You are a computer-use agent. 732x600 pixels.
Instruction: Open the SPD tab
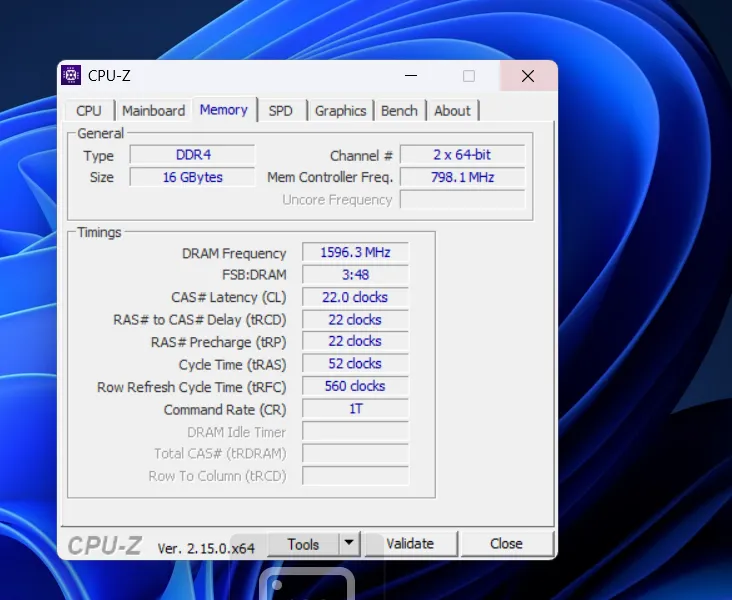[x=281, y=111]
